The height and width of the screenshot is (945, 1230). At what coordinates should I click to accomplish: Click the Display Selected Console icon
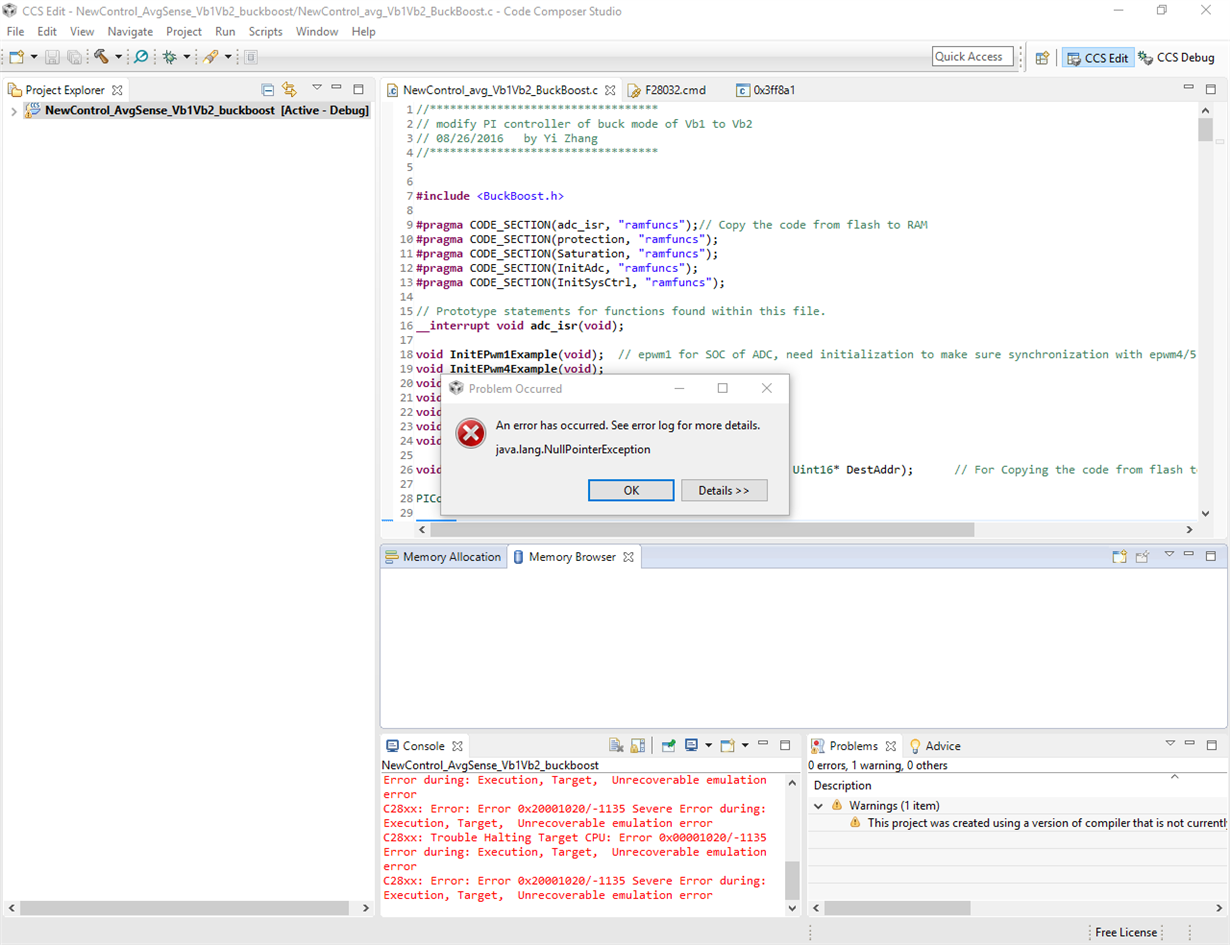coord(691,746)
